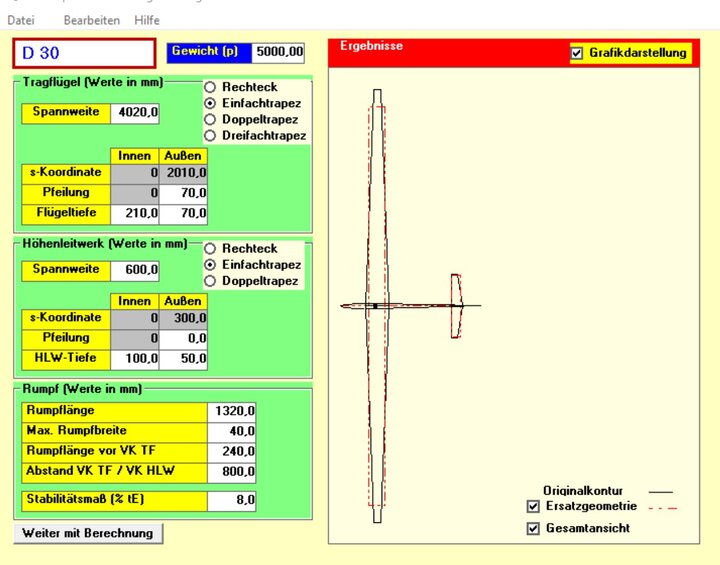Select Dreifachtrapez wing shape option
The height and width of the screenshot is (565, 720).
210,135
